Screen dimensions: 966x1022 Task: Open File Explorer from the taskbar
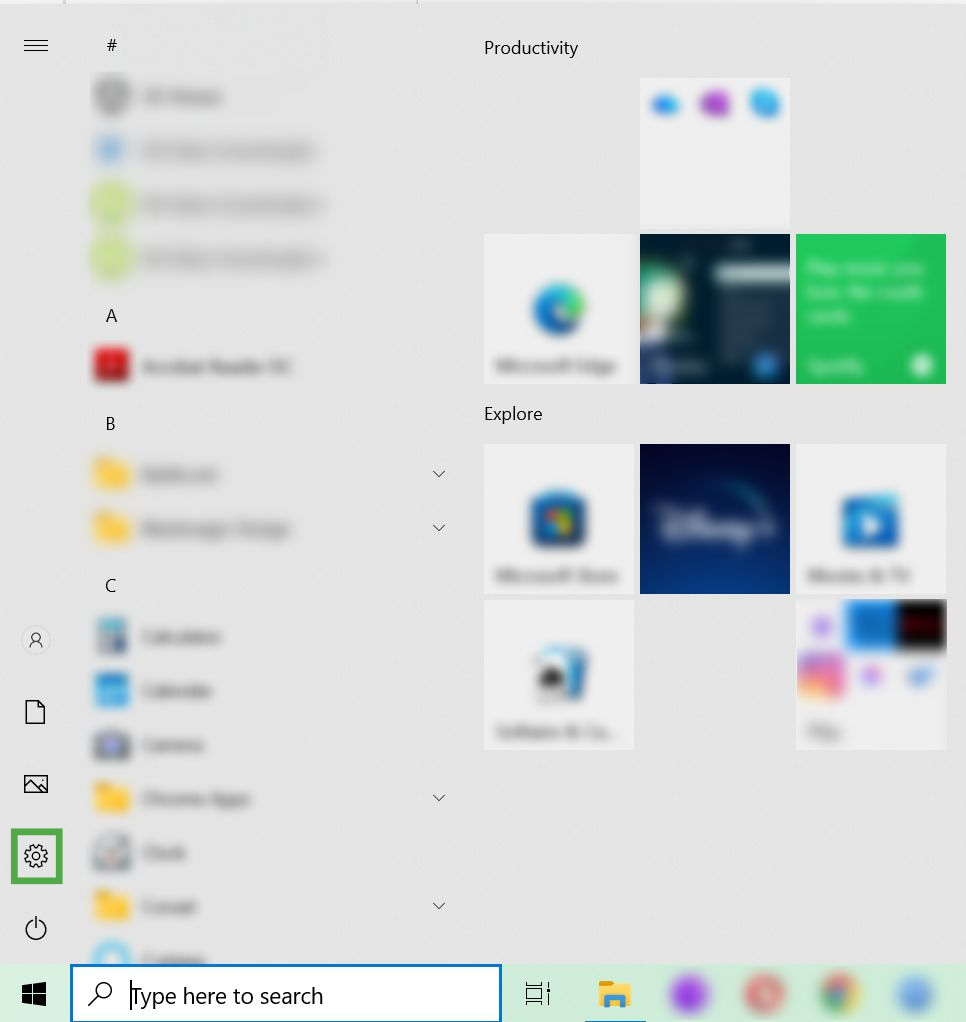click(x=614, y=994)
